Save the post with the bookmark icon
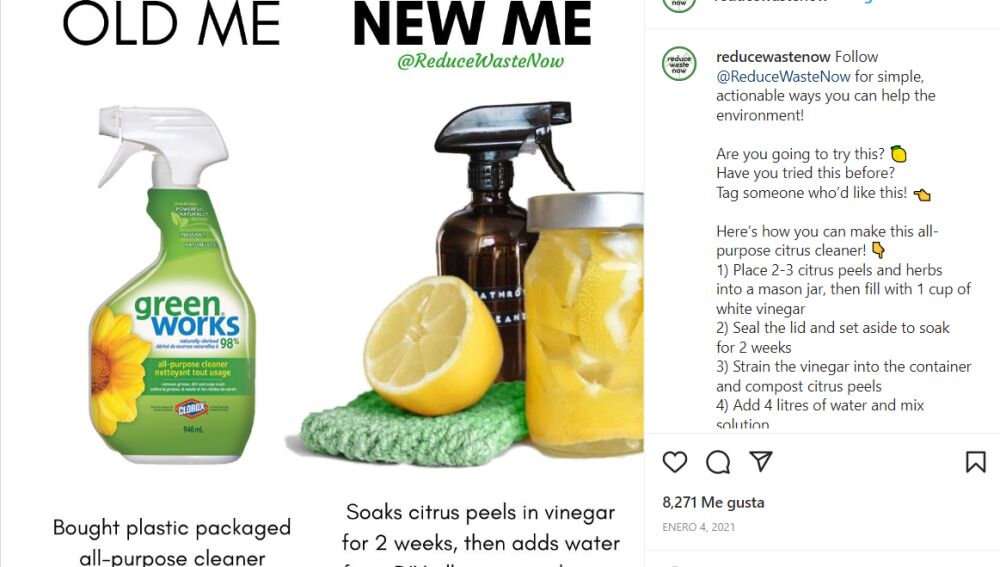The image size is (1000, 567). coord(976,462)
